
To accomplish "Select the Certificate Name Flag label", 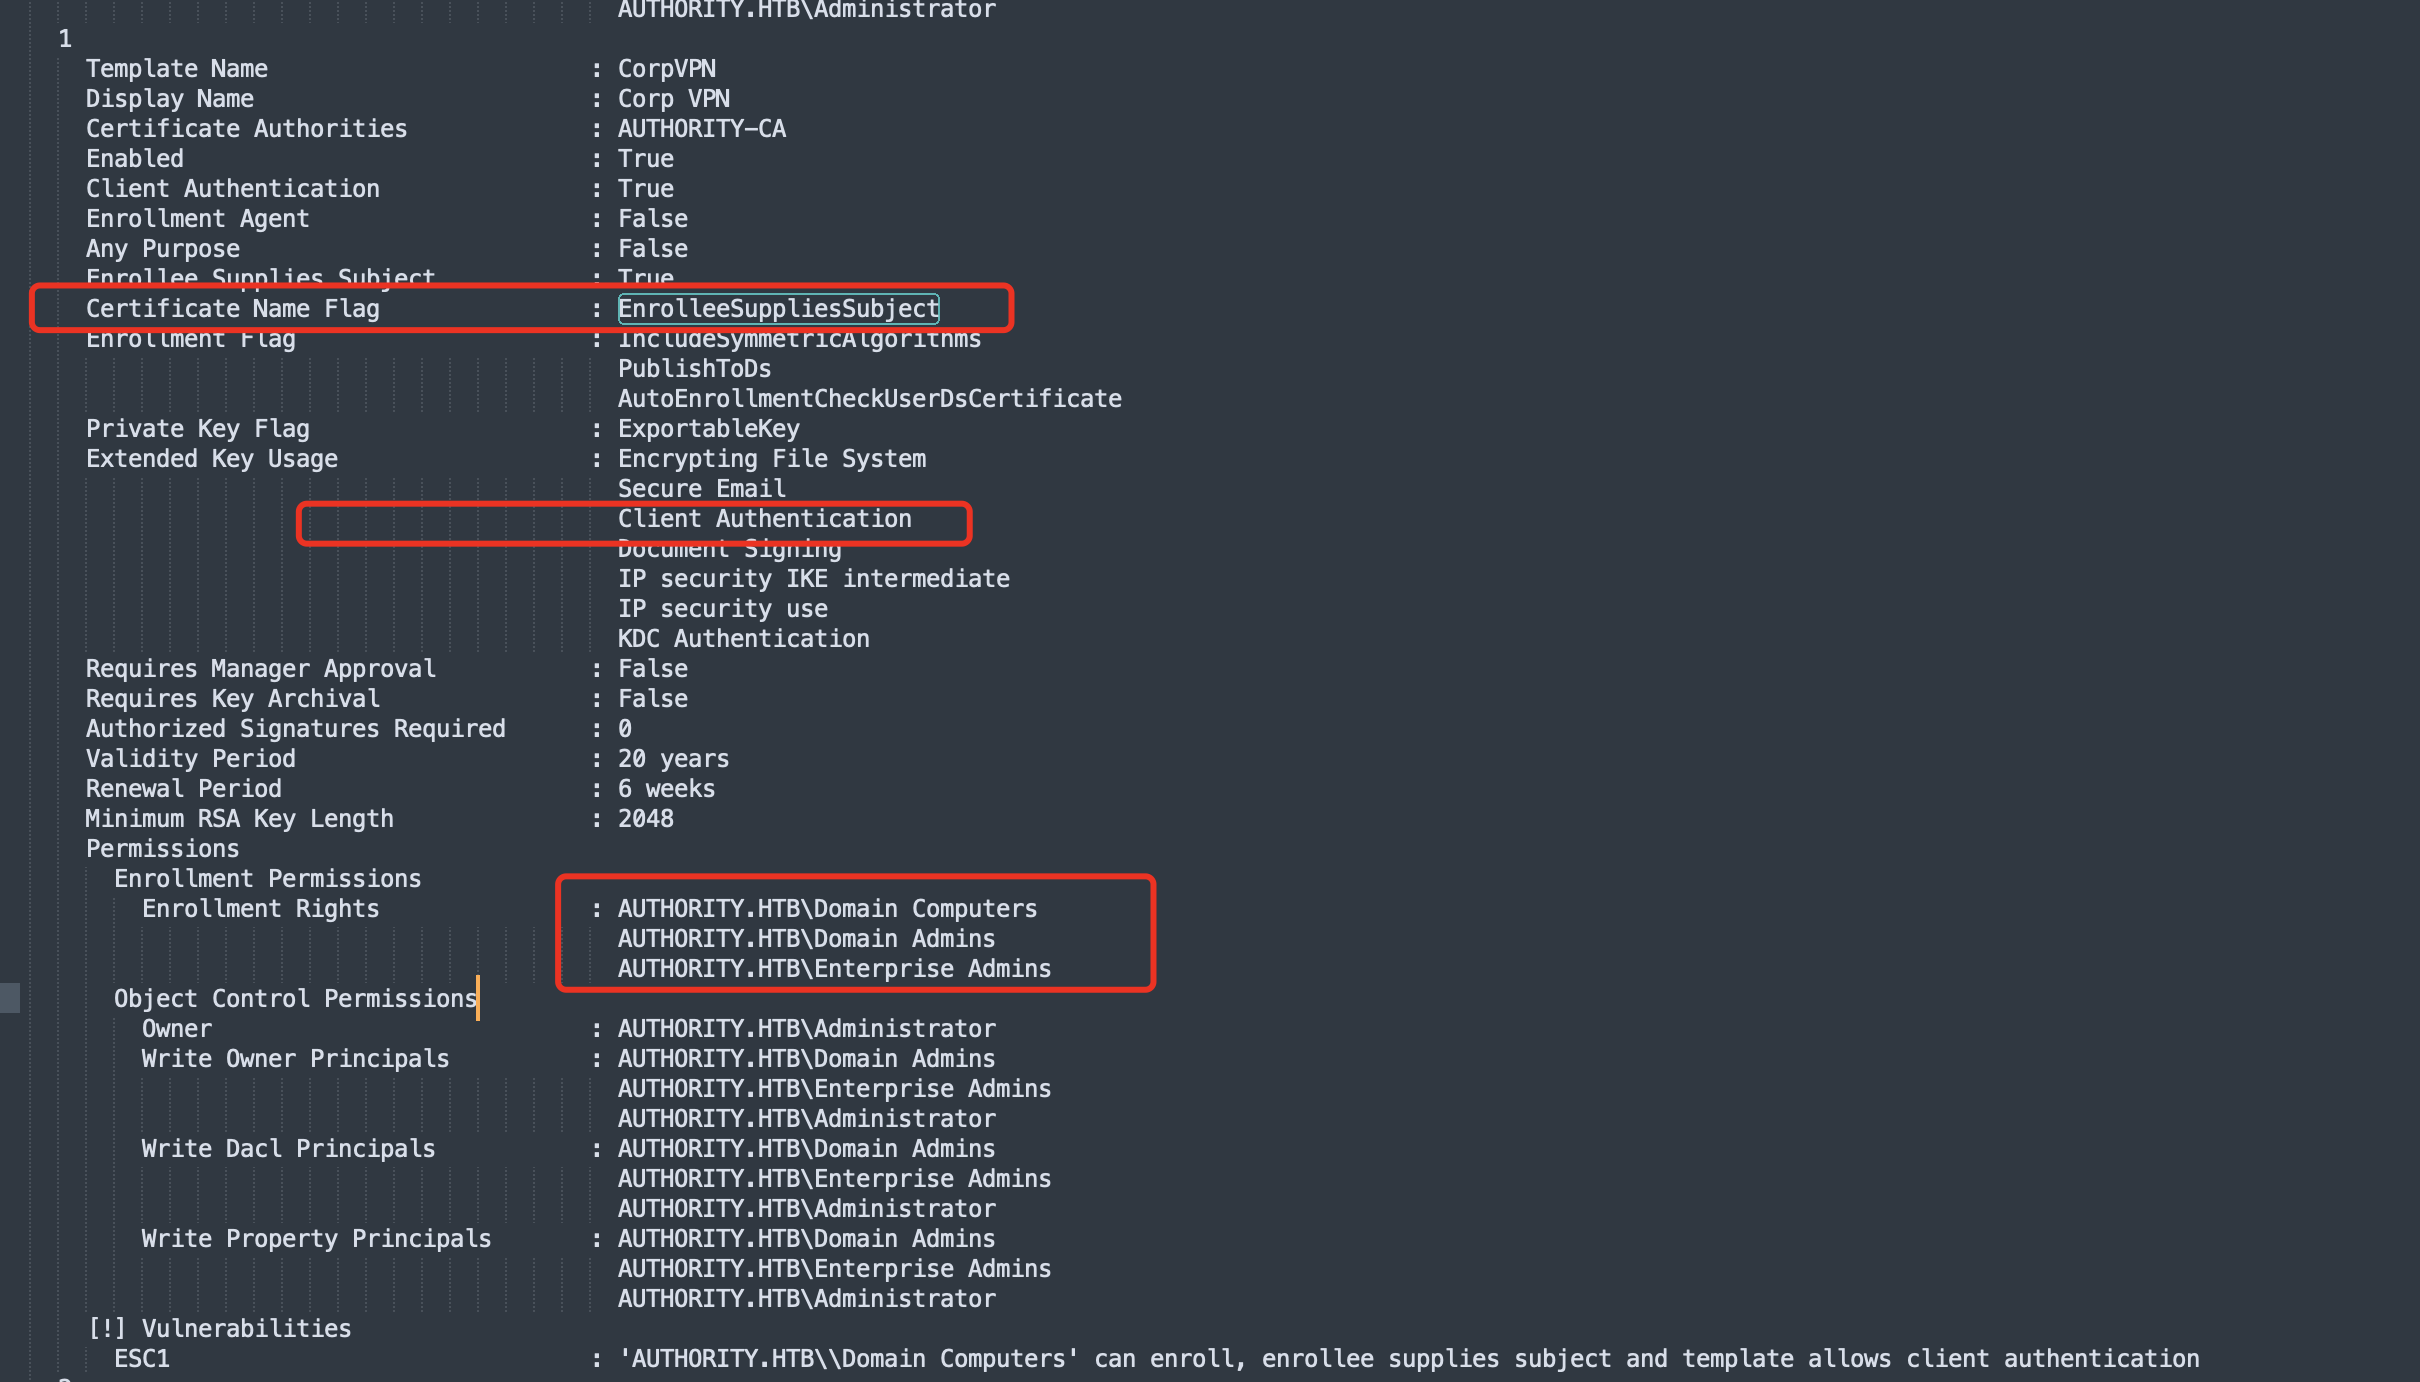I will point(233,309).
